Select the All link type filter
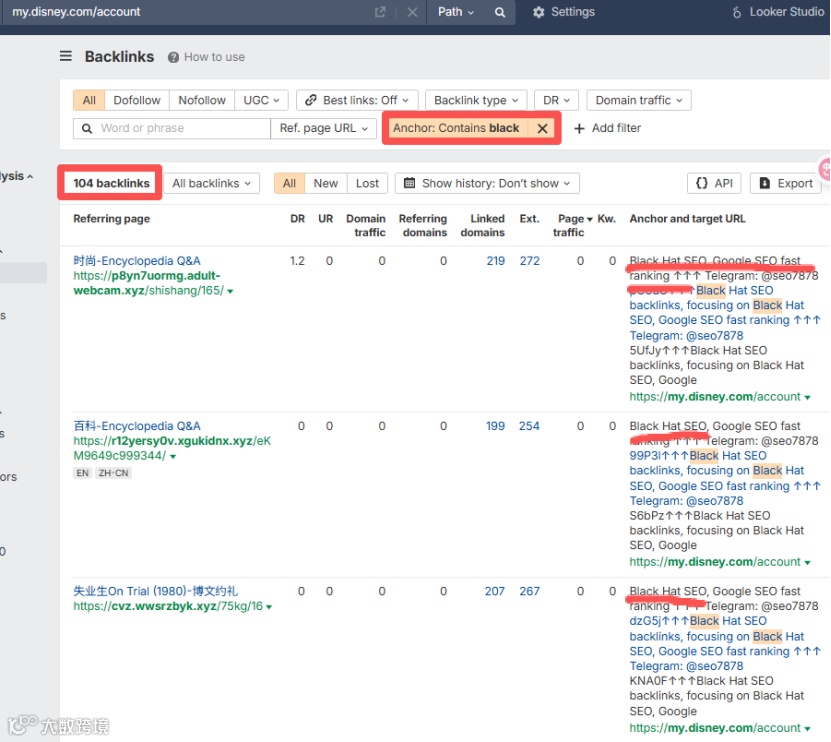831x742 pixels. pos(89,100)
